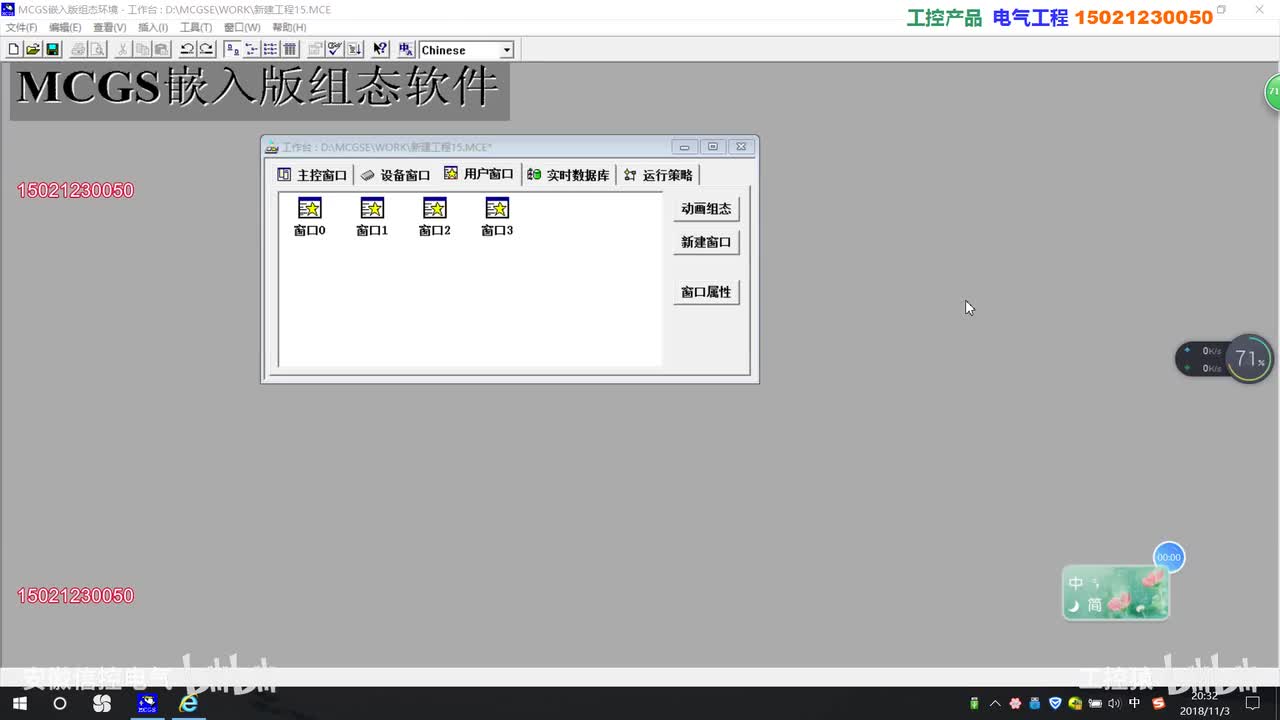The image size is (1280, 720).
Task: Click the Cut scissors icon
Action: click(122, 49)
